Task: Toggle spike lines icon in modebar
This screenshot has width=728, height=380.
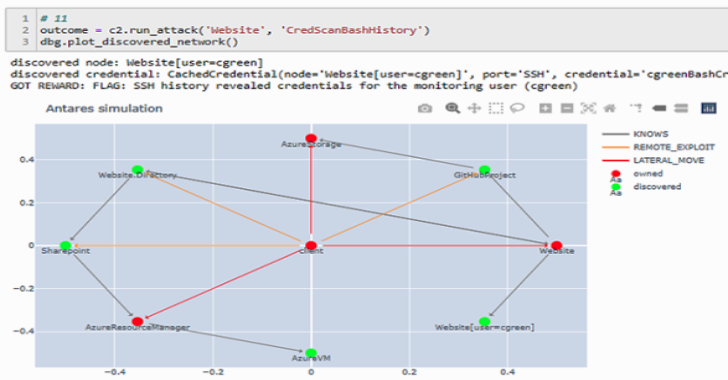Action: point(636,108)
